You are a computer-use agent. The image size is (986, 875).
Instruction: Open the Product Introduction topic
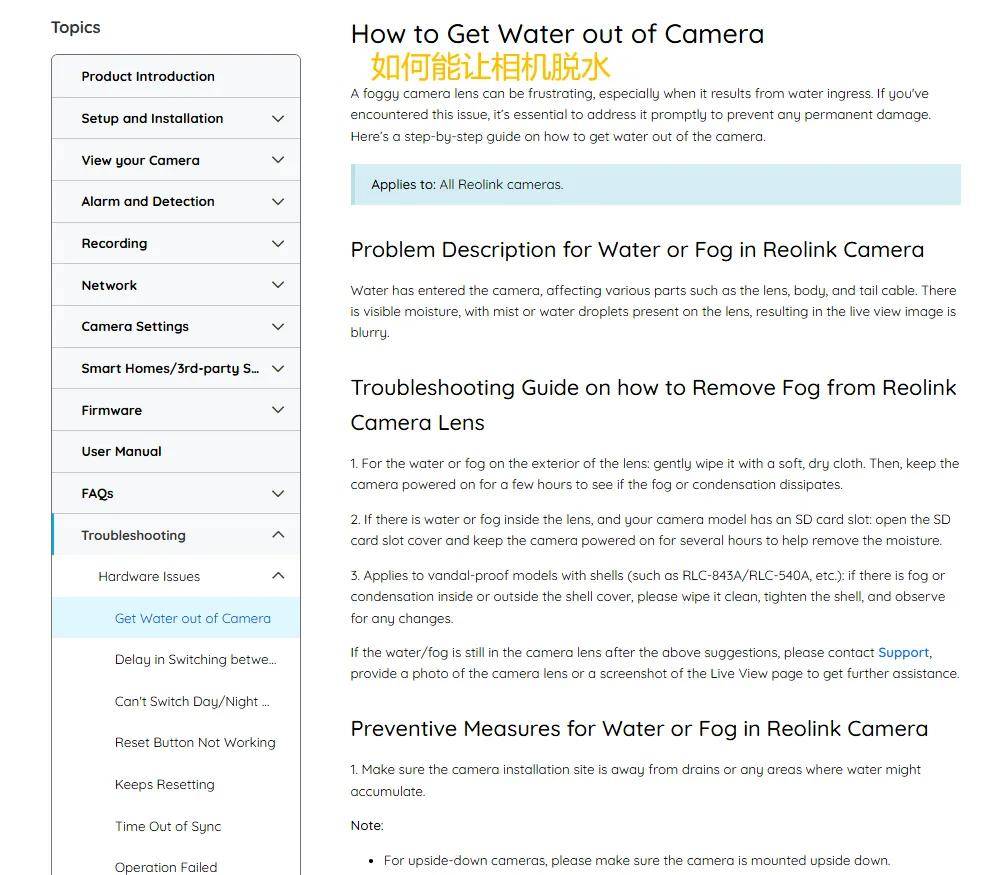[x=176, y=76]
